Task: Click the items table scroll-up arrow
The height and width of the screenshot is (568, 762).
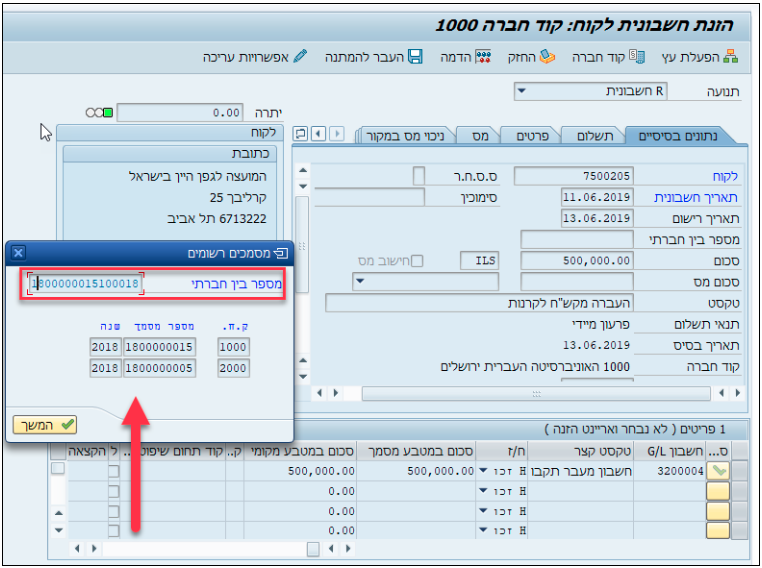Action: (58, 513)
